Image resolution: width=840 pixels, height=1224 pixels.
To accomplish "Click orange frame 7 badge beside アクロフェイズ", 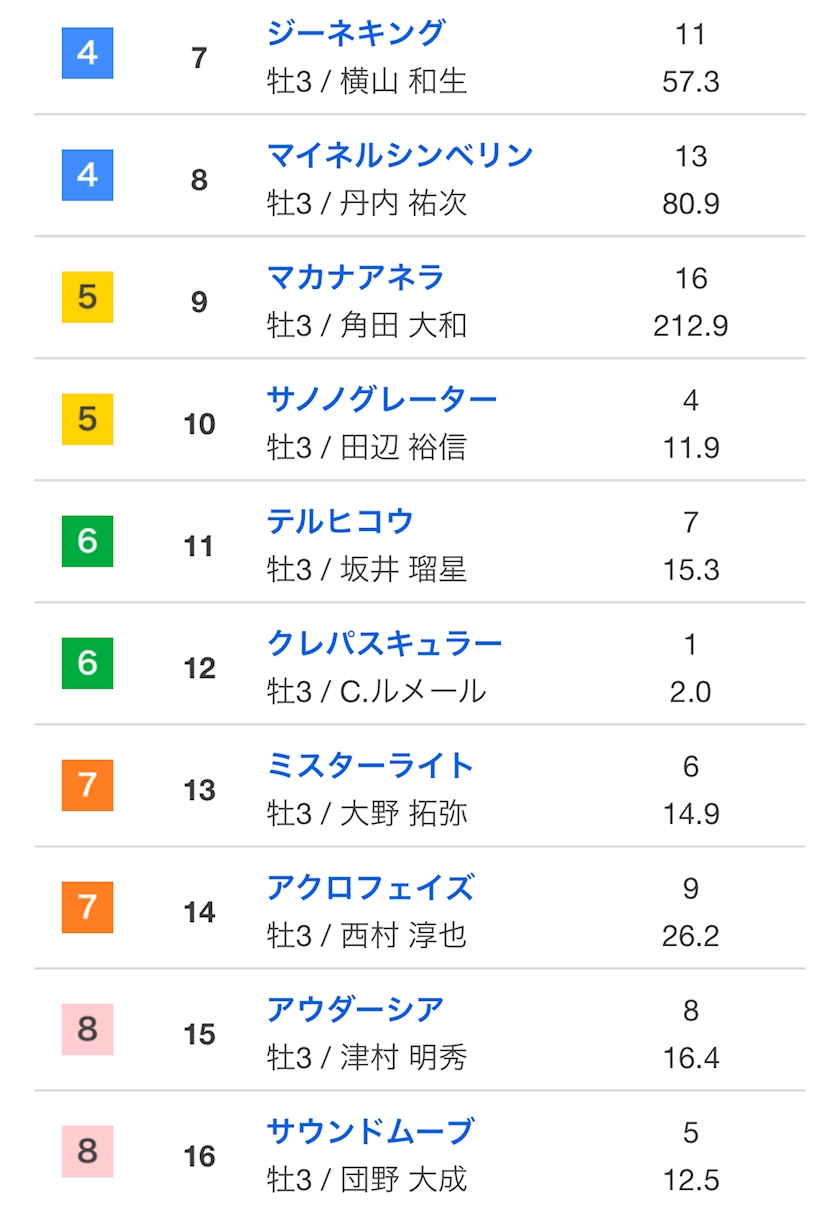I will tap(88, 907).
